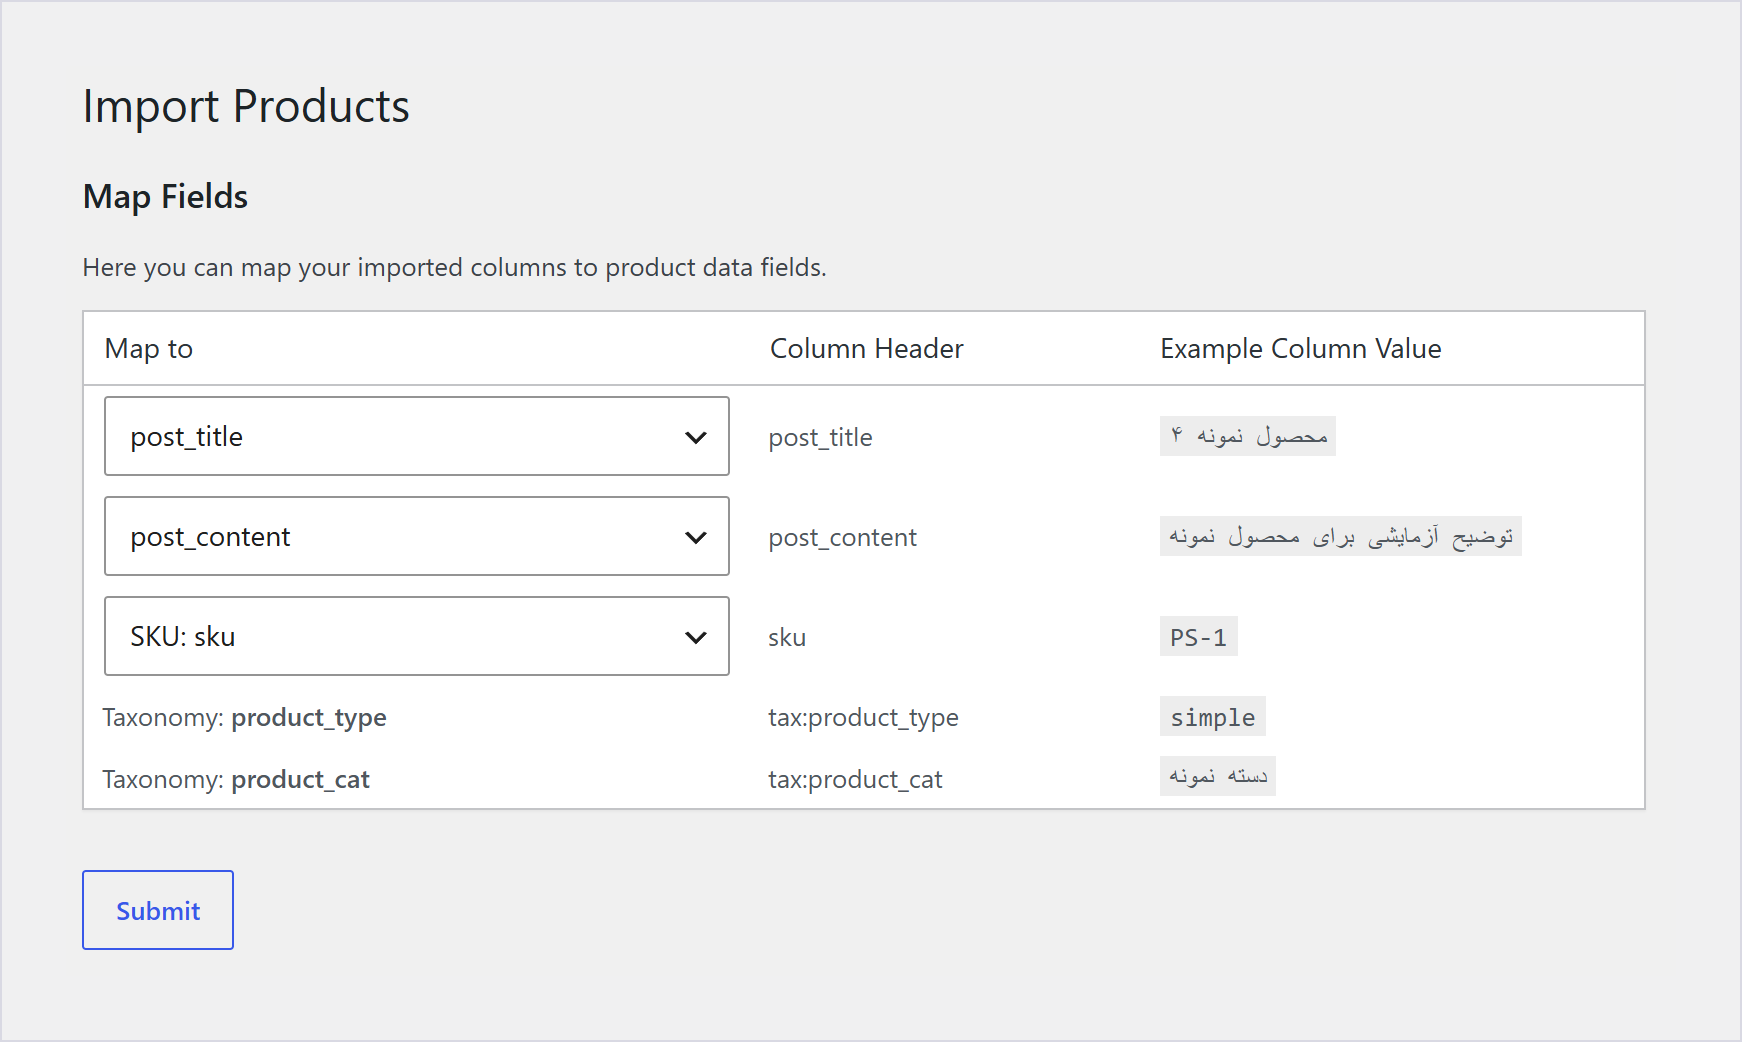Select the post_title column header text
Viewport: 1742px width, 1042px height.
coord(820,438)
